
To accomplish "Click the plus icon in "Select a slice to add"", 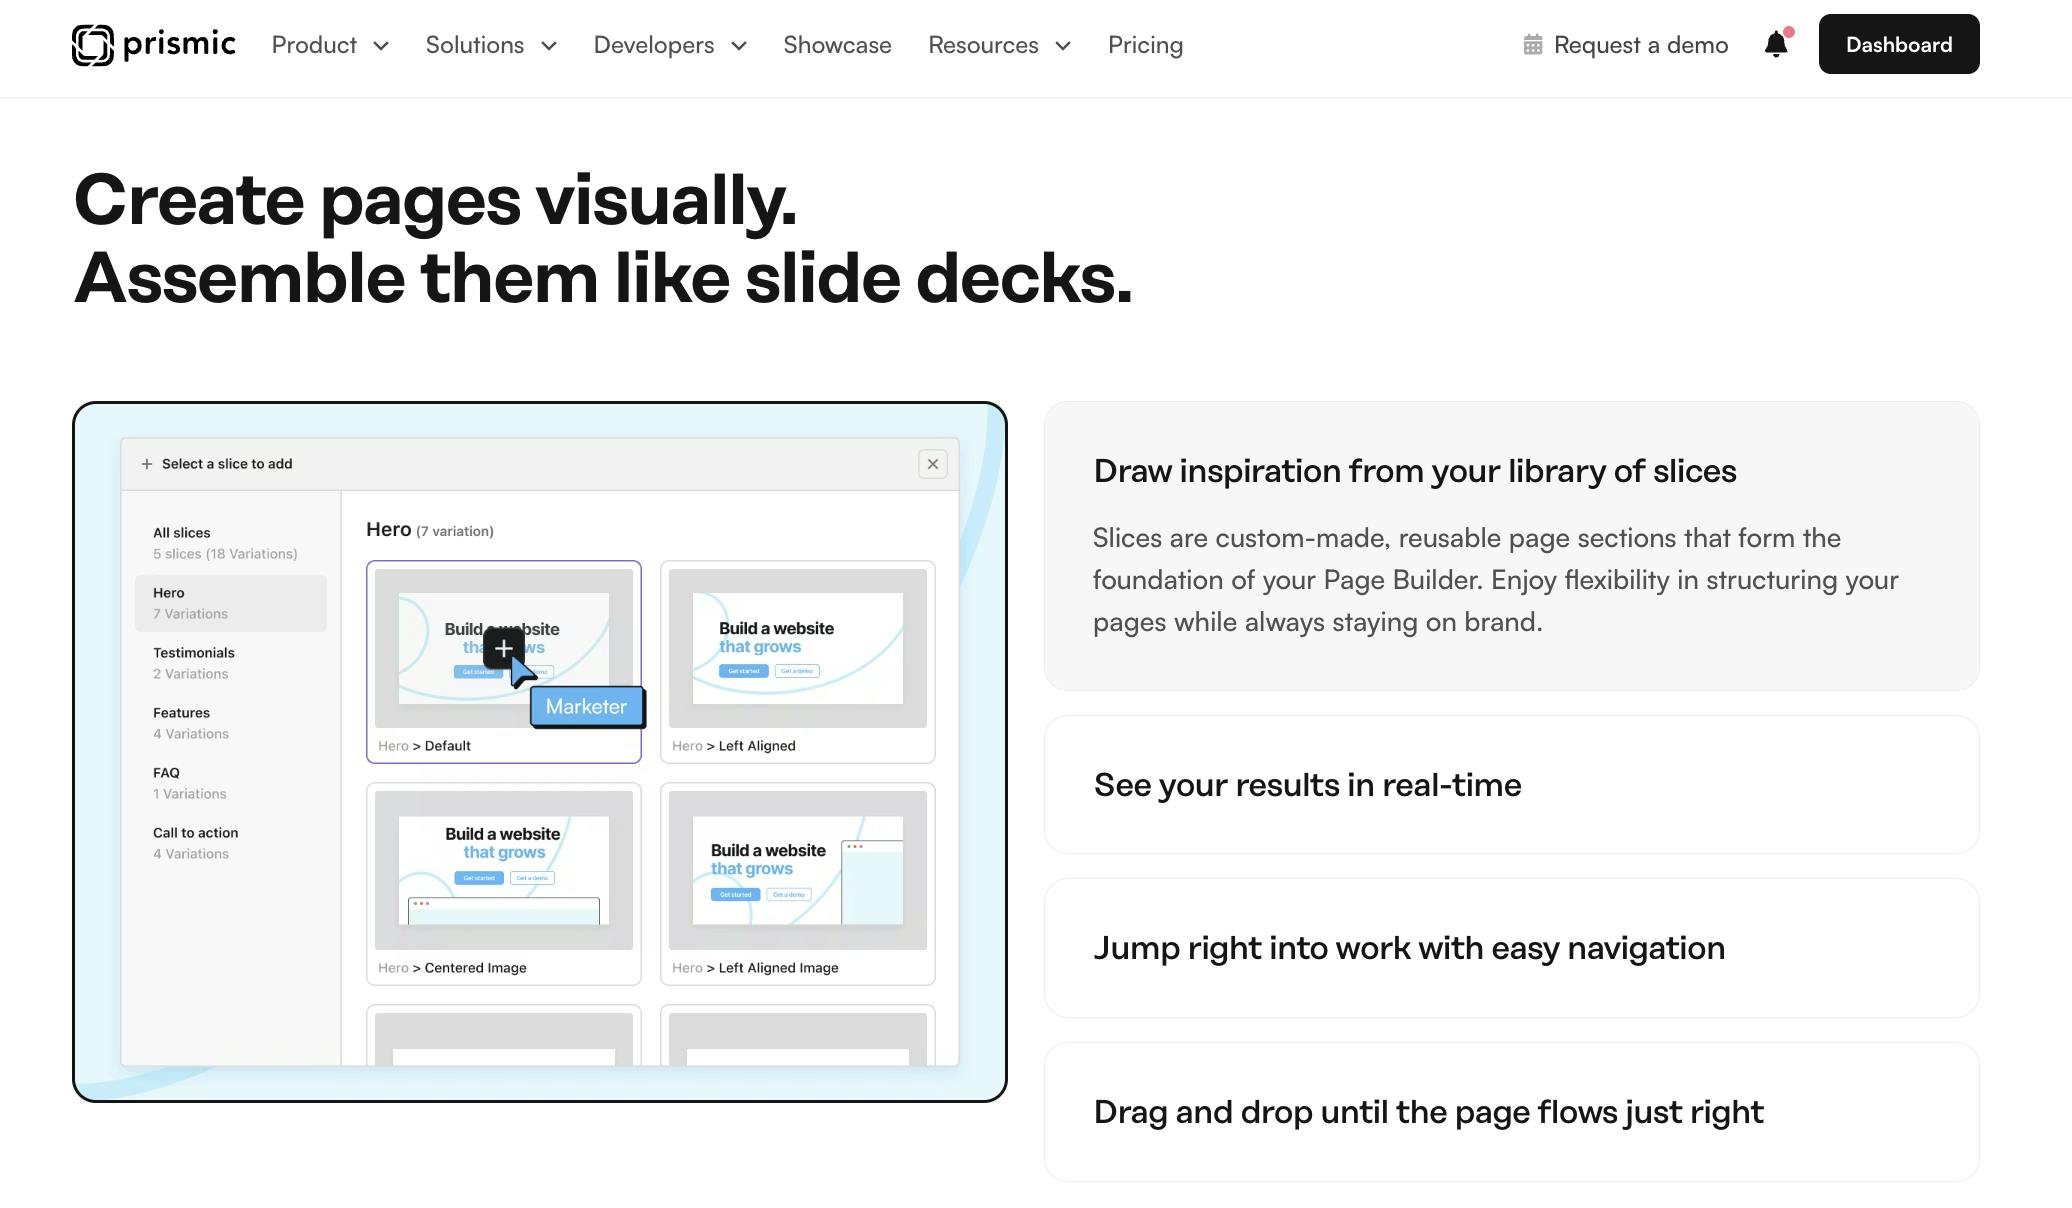I will point(146,463).
